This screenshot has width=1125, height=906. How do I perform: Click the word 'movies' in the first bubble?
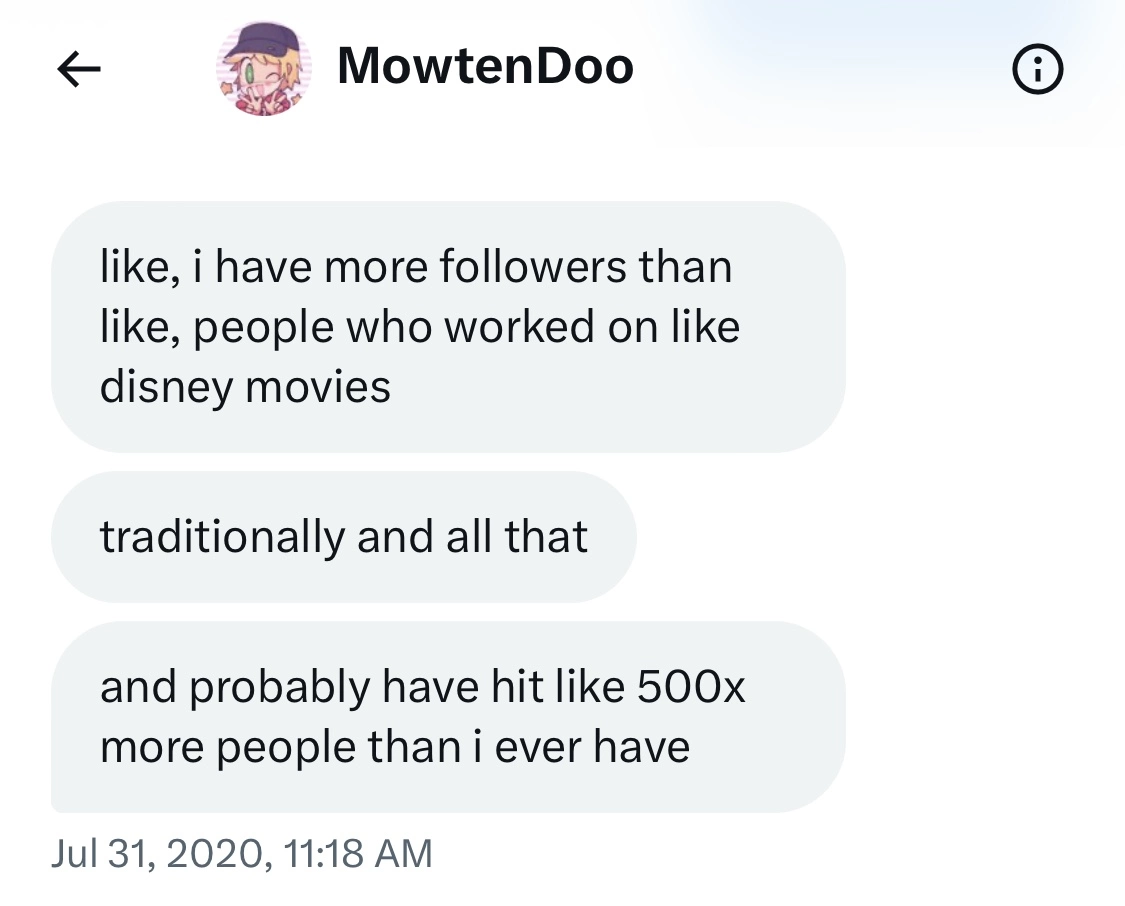coord(318,387)
